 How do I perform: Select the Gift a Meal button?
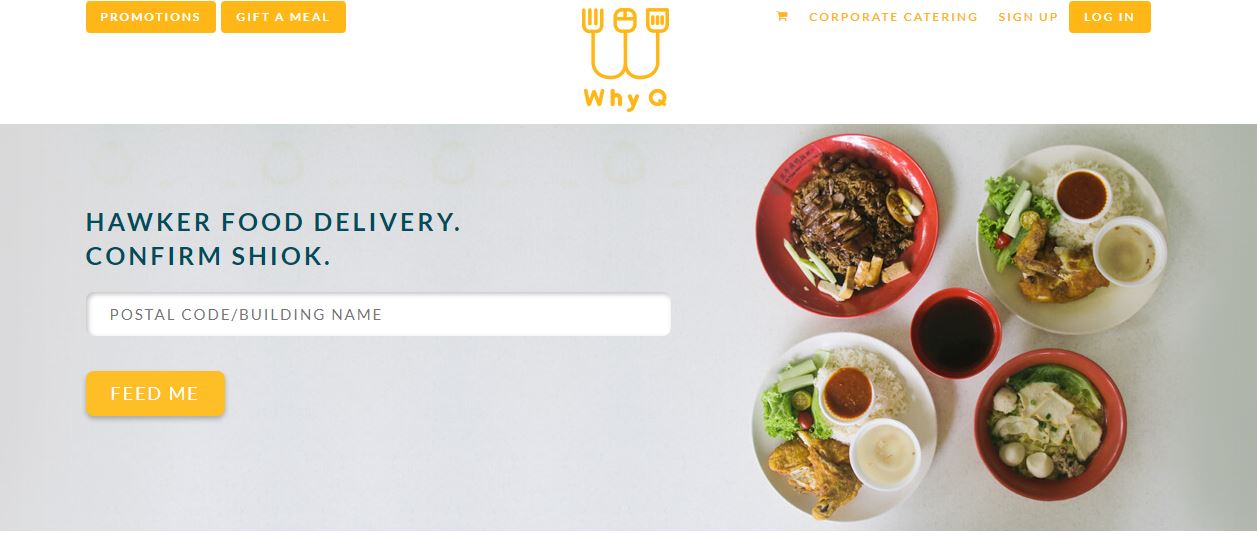click(x=283, y=17)
